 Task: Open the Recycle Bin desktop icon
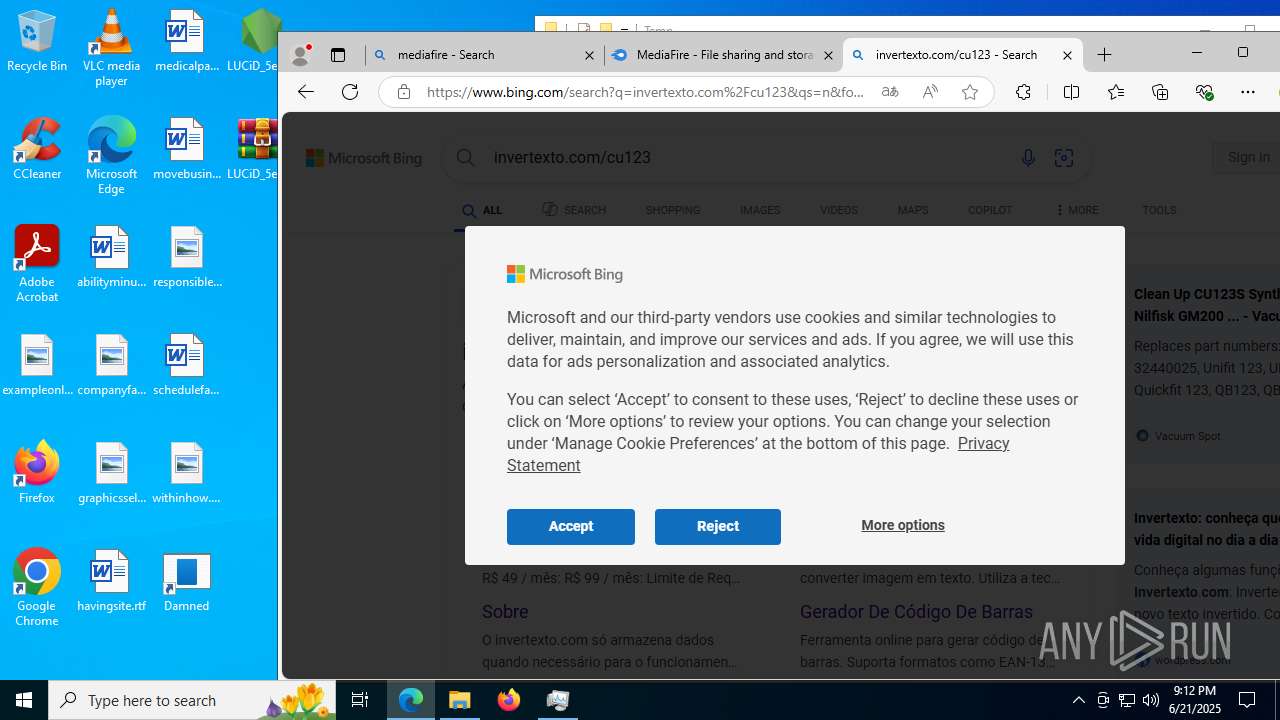pos(37,41)
